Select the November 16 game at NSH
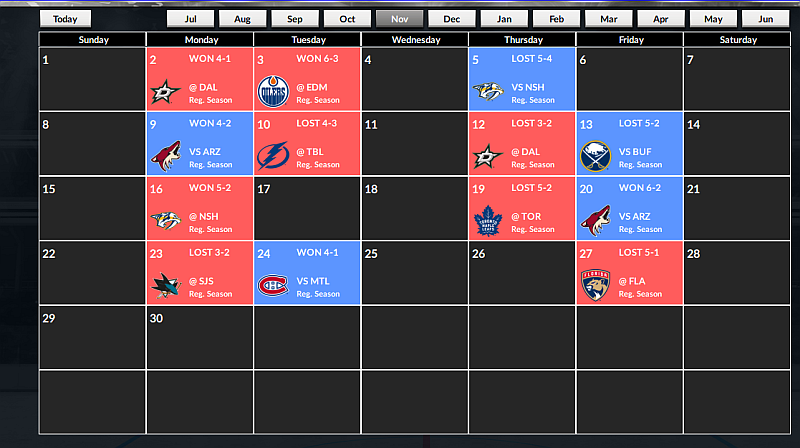800x448 pixels. click(200, 208)
